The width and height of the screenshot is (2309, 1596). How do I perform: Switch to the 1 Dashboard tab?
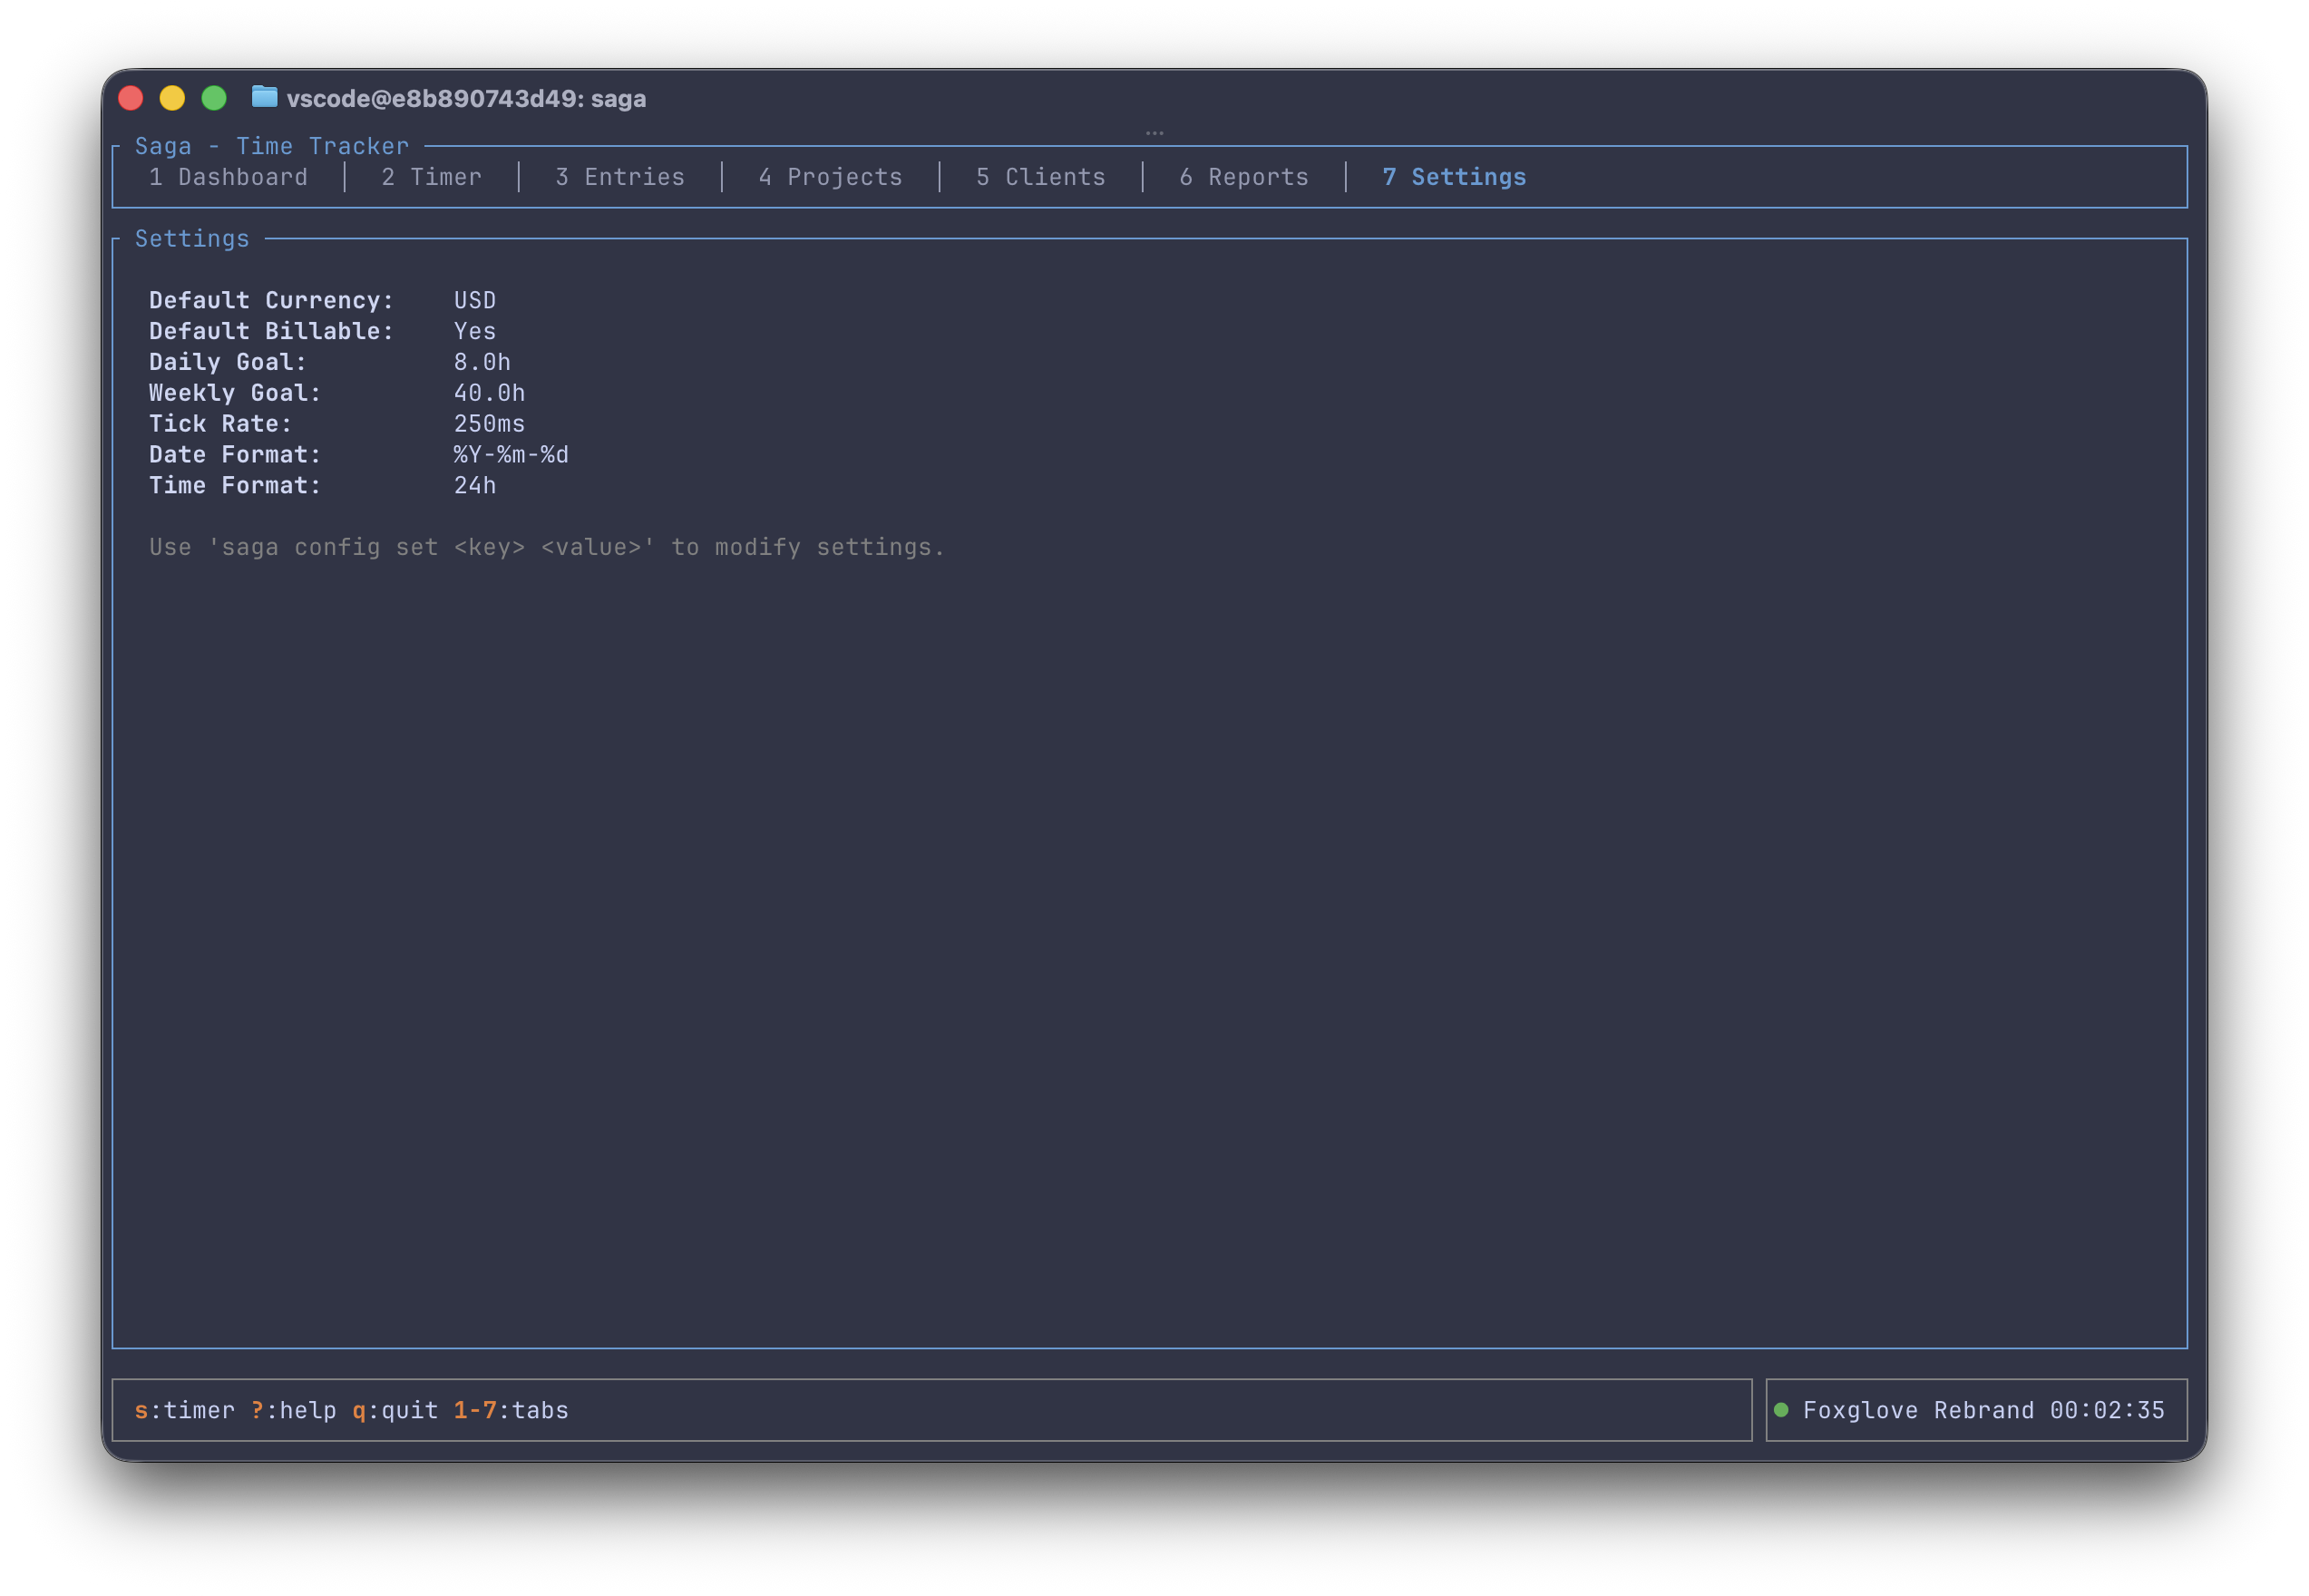pyautogui.click(x=228, y=177)
